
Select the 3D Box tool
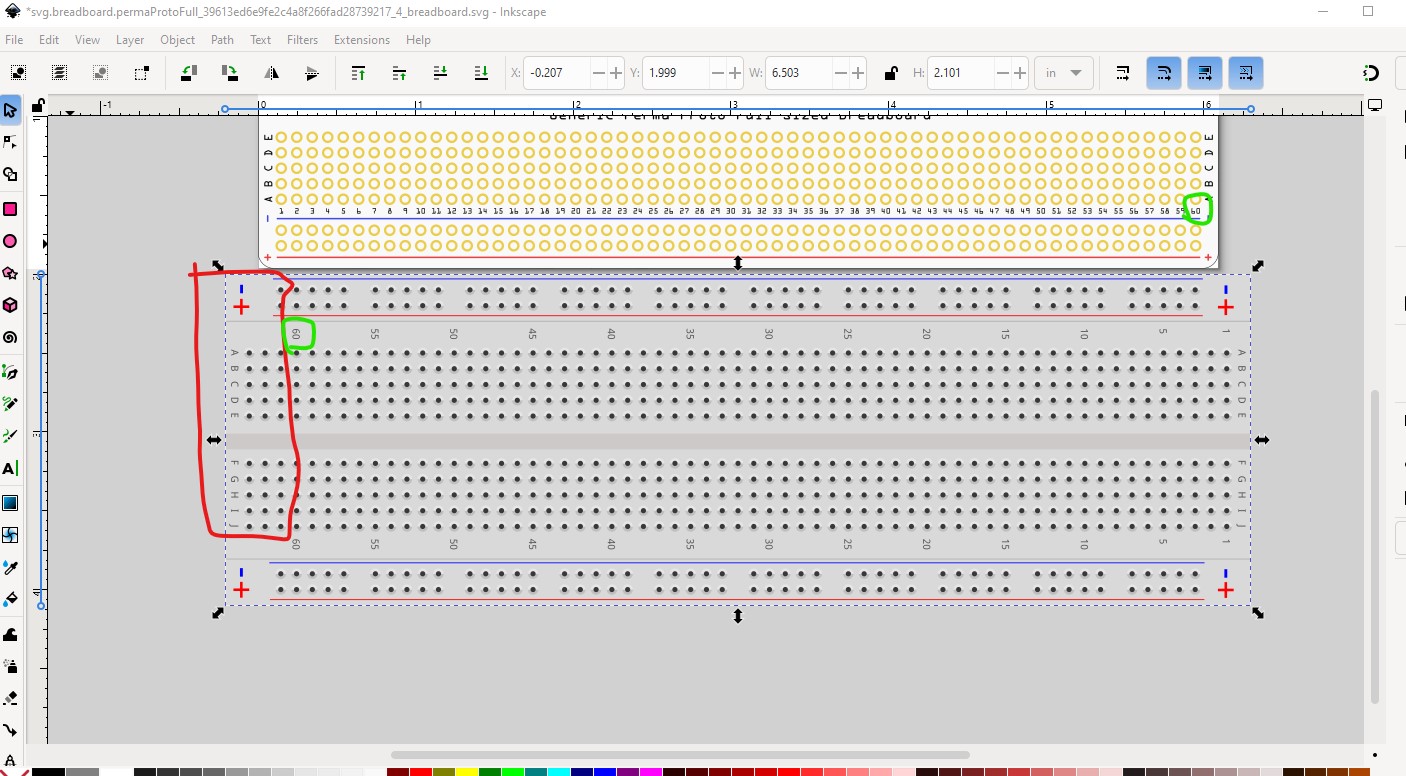[x=10, y=305]
